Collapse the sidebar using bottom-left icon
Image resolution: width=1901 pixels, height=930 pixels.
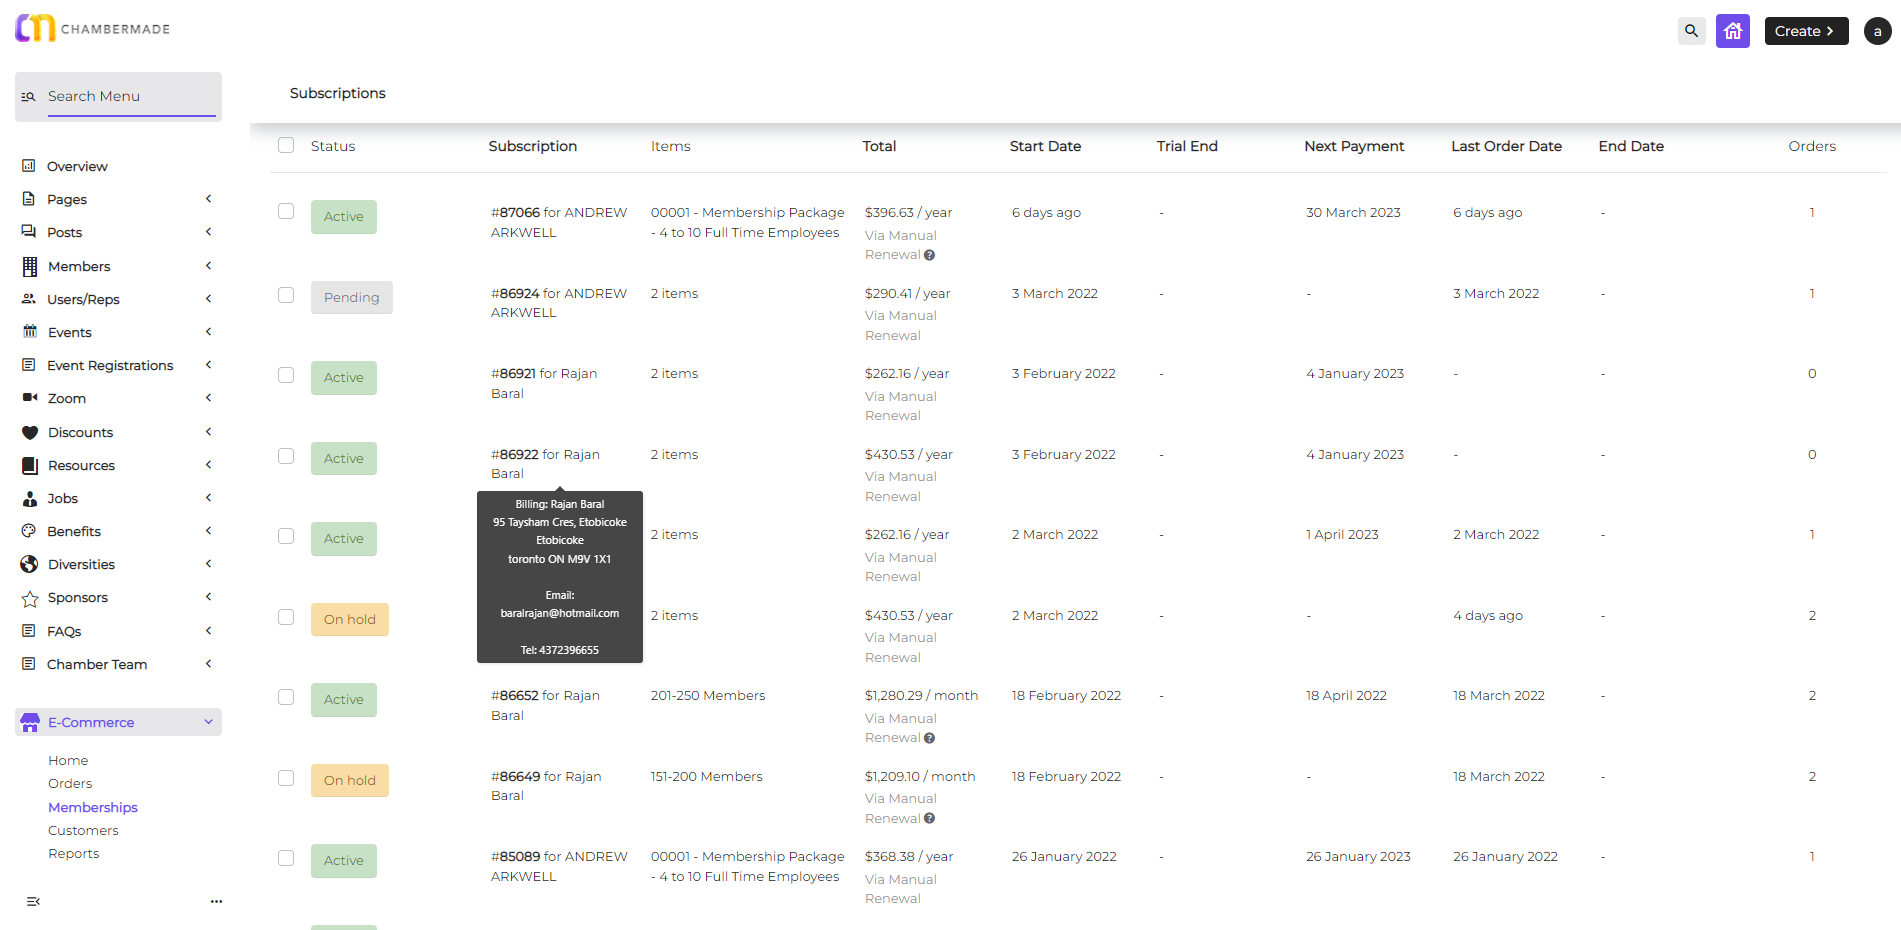tap(33, 901)
